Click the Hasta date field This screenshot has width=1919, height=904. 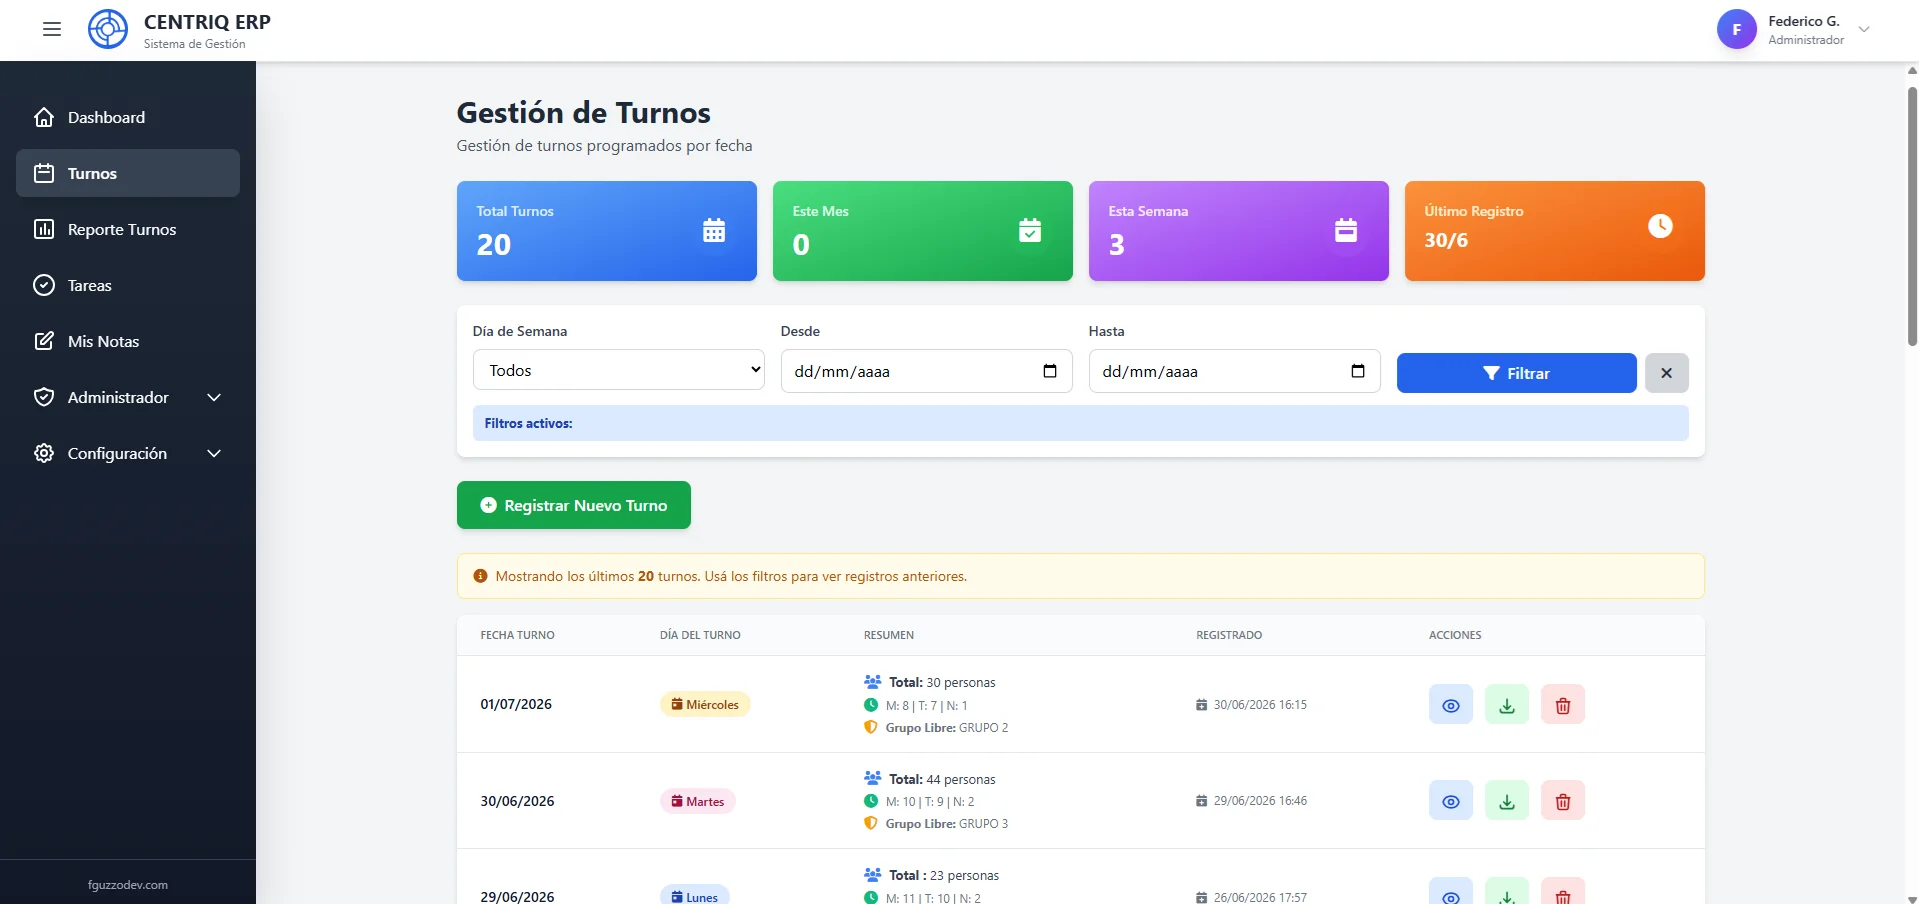coord(1234,371)
